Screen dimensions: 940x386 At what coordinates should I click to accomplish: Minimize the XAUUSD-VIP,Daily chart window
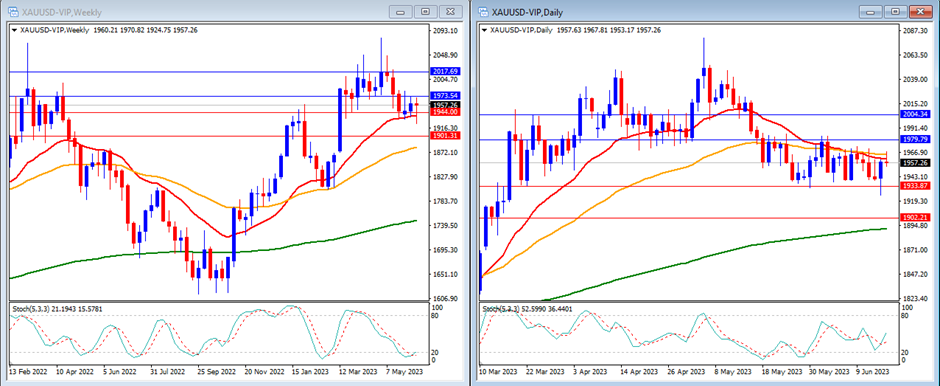coord(870,11)
